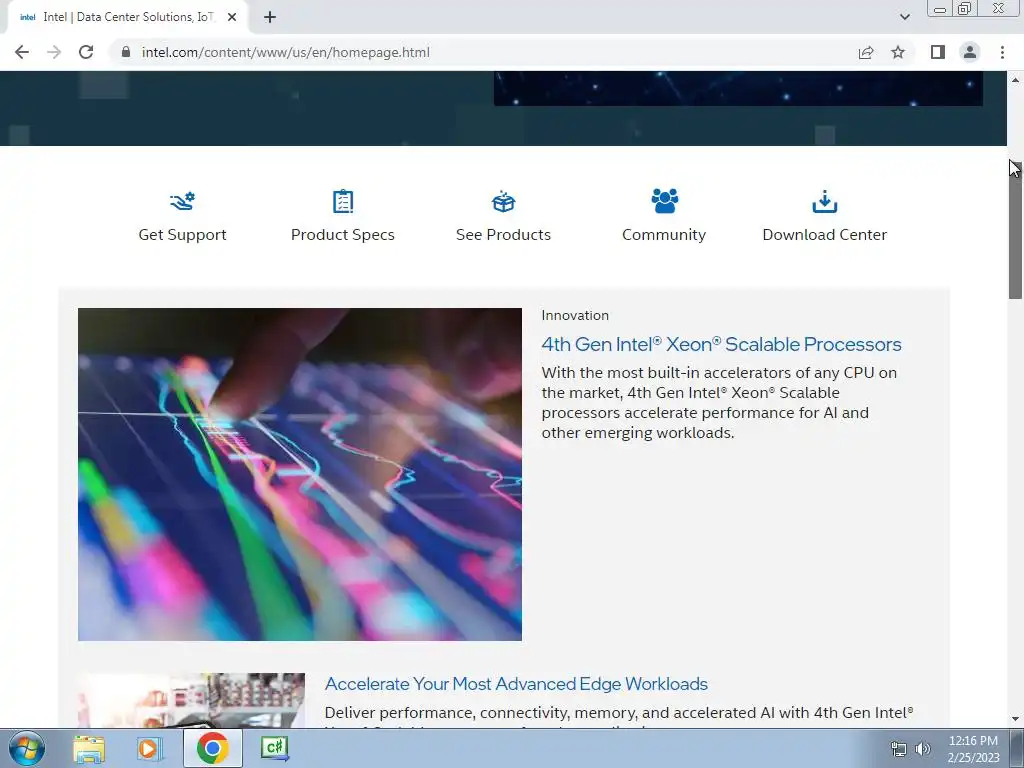Open Chrome's three-dot menu

coord(1002,52)
